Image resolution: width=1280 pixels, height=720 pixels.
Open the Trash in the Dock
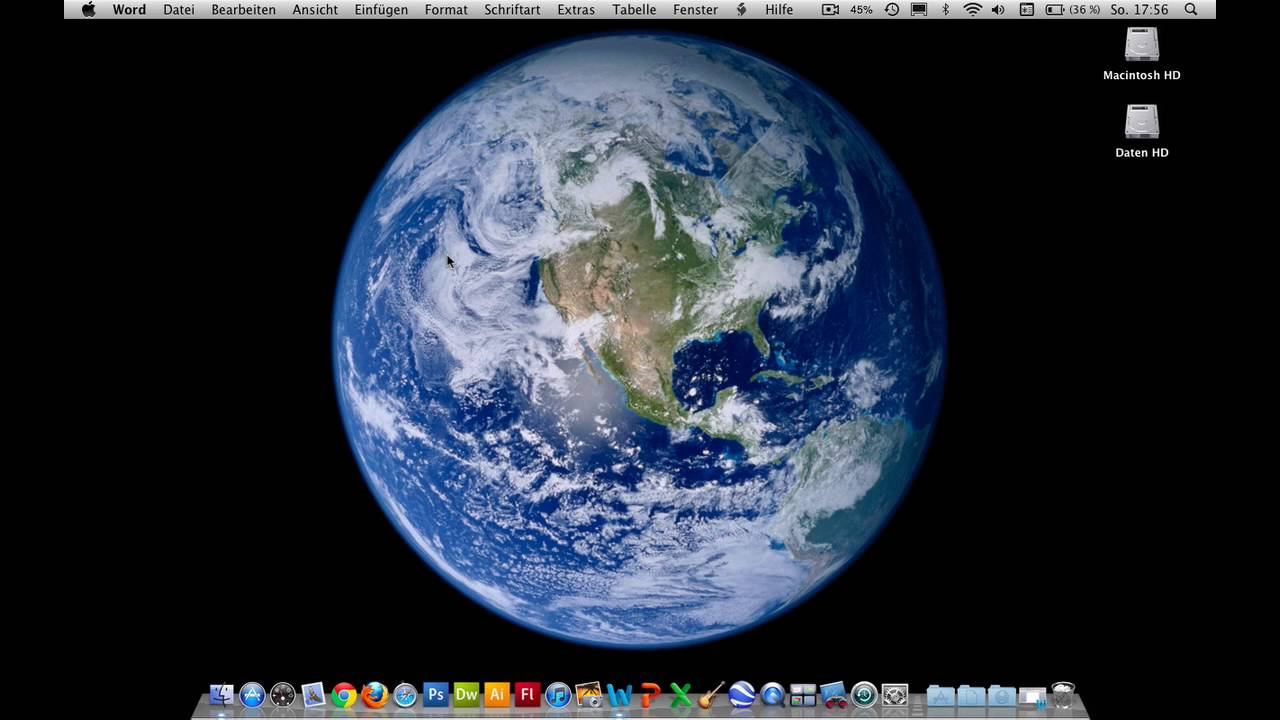1063,695
